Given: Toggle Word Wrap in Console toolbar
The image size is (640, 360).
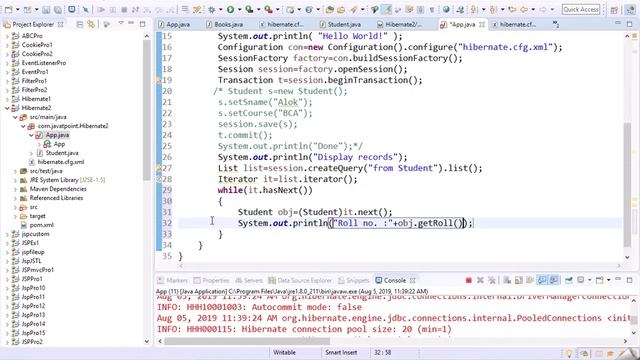Looking at the screenshot, I should pos(530,280).
